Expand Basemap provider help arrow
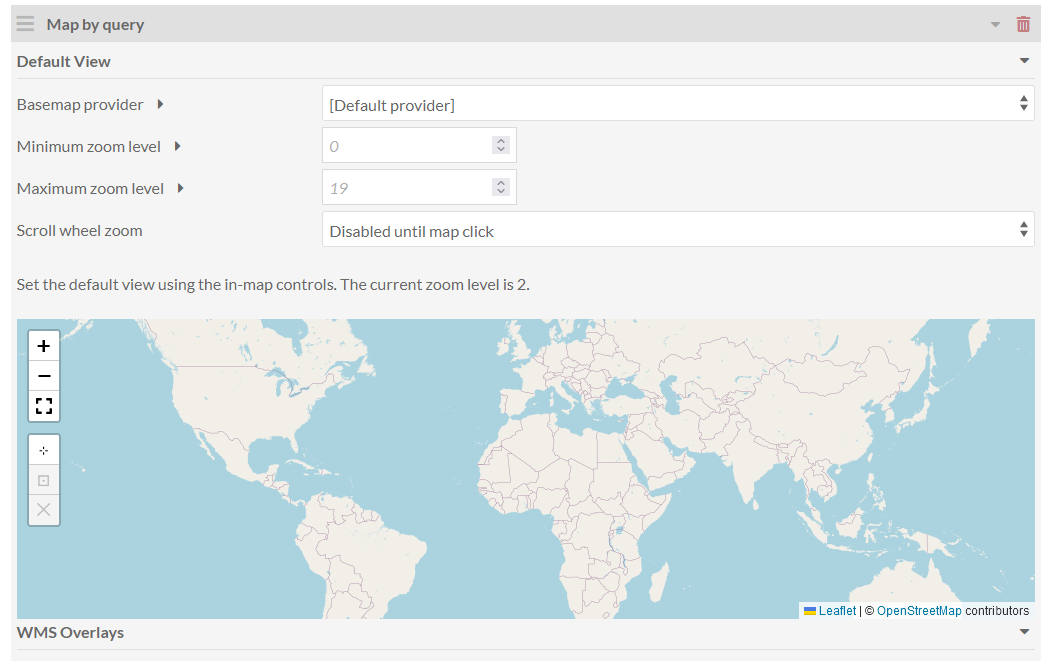The height and width of the screenshot is (661, 1053). (x=160, y=104)
